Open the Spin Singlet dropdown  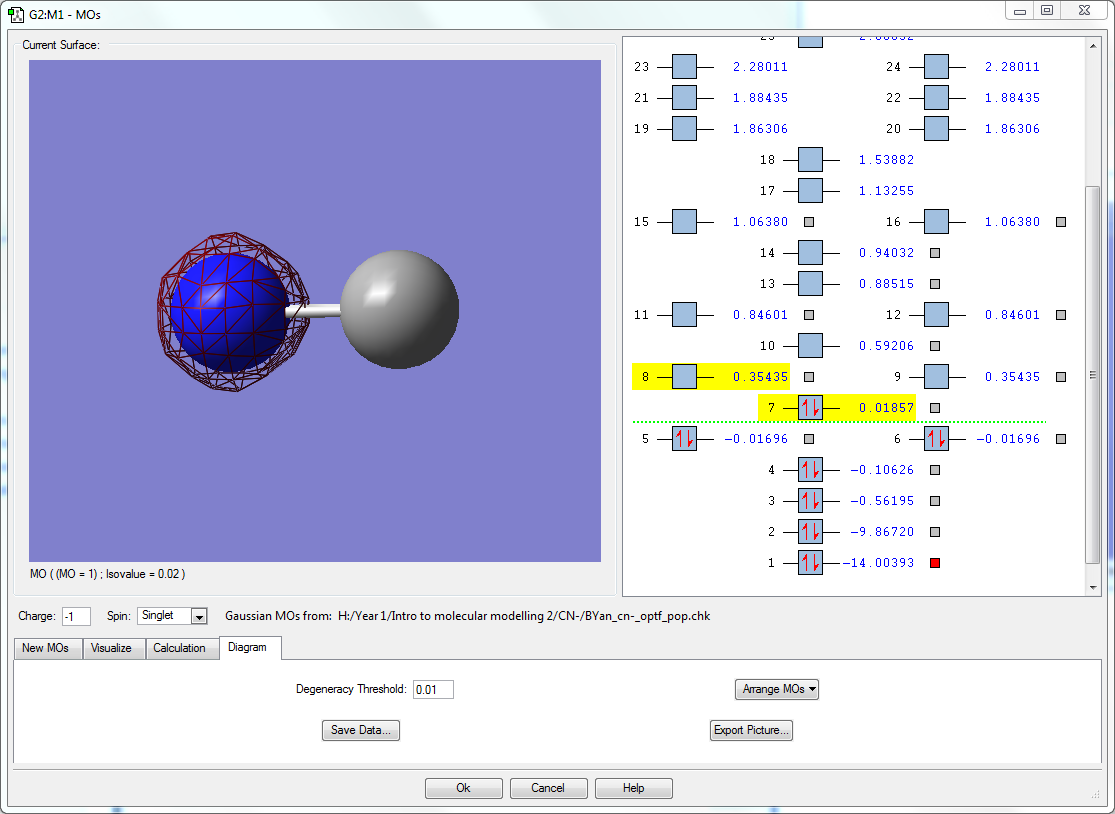coord(198,616)
